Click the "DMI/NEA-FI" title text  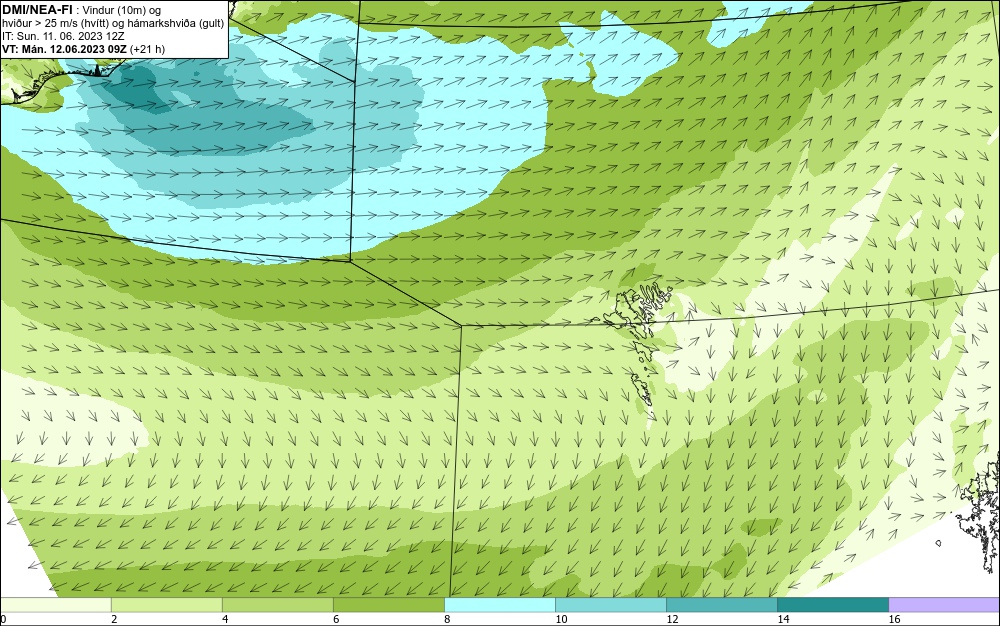(36, 10)
